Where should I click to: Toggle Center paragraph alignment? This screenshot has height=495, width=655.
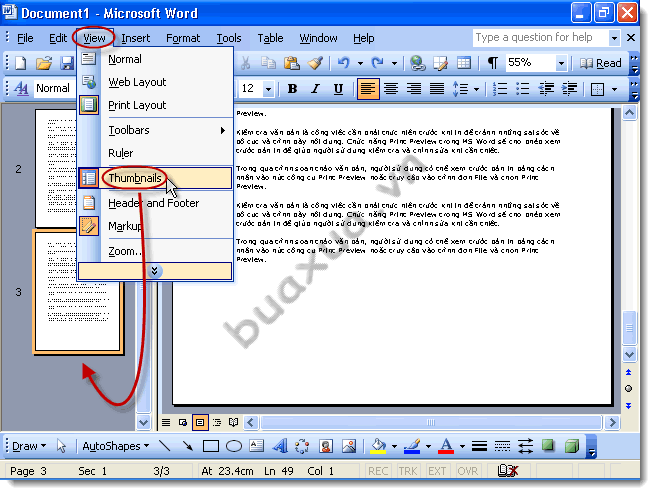point(391,89)
